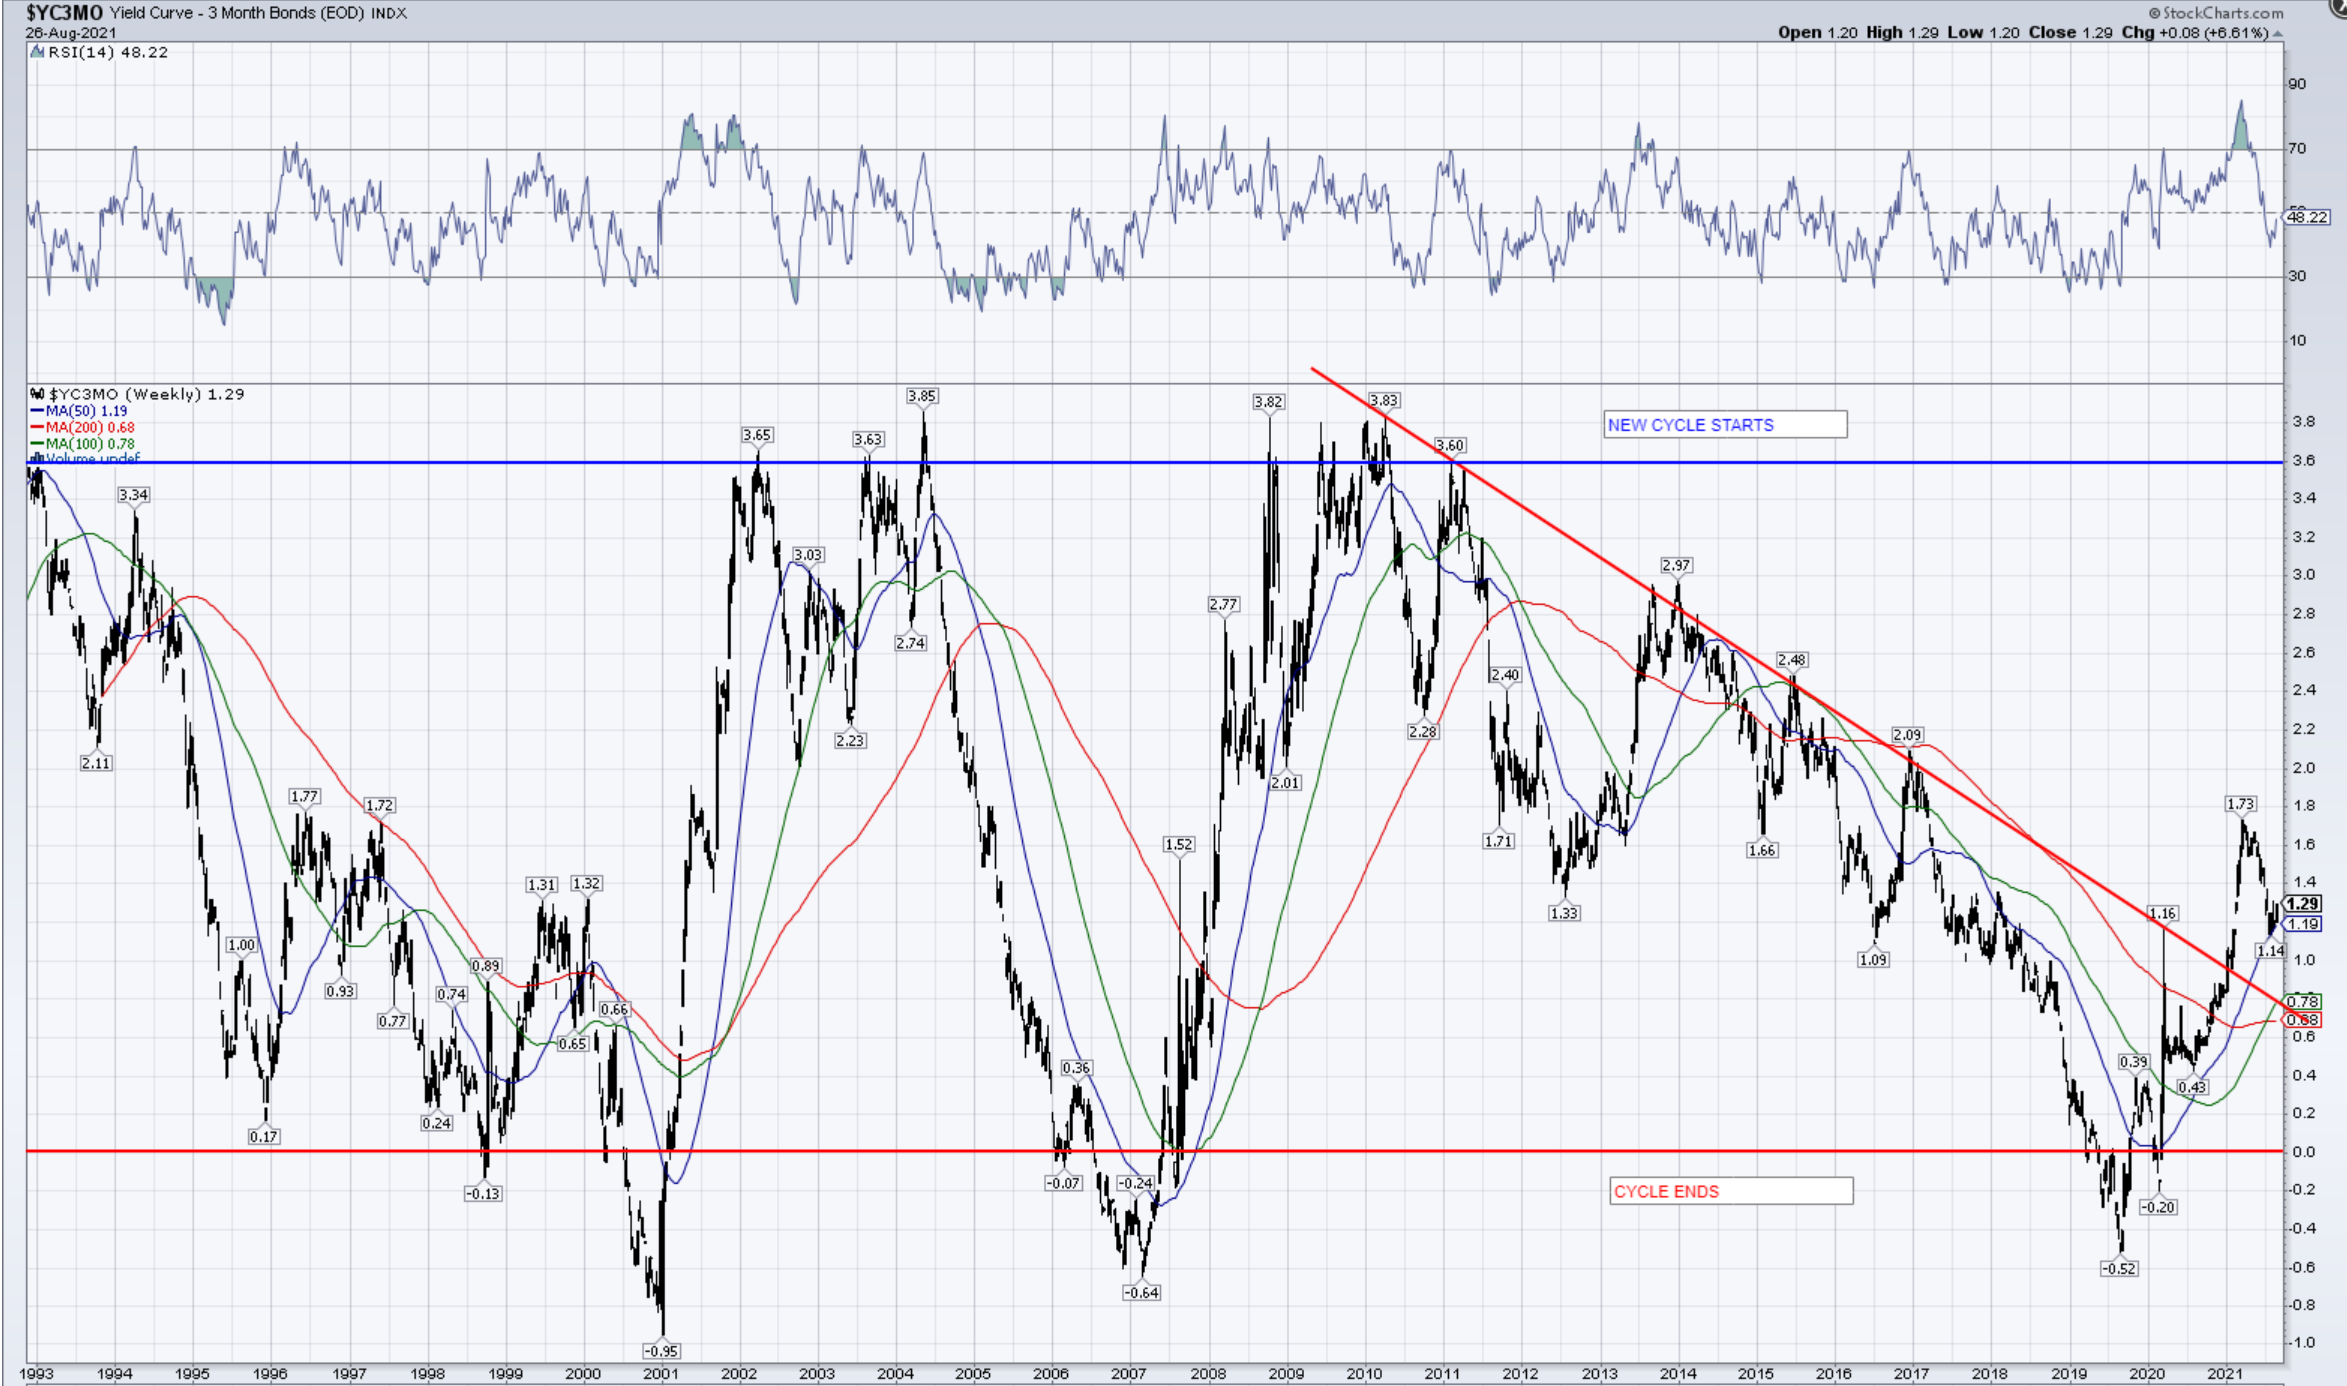
Task: Click the small chart icon beside RSI(14)
Action: click(38, 52)
